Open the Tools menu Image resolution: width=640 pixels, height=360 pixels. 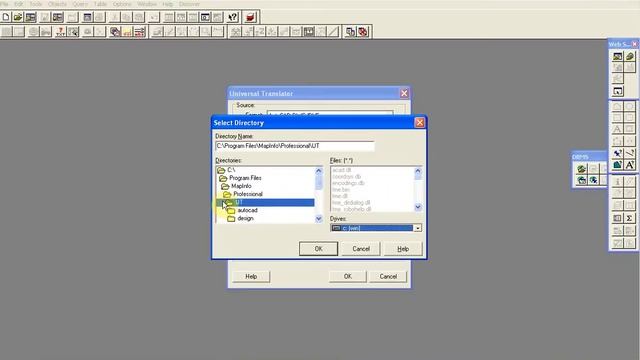click(x=36, y=4)
